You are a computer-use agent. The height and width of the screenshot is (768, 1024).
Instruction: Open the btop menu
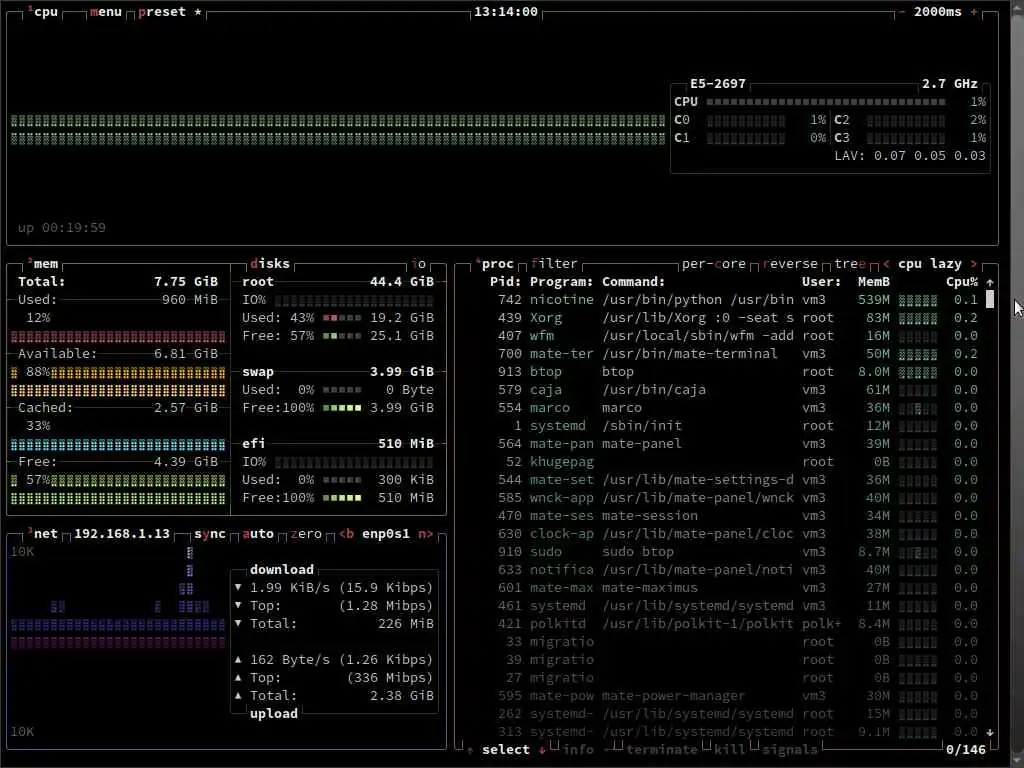pos(106,12)
